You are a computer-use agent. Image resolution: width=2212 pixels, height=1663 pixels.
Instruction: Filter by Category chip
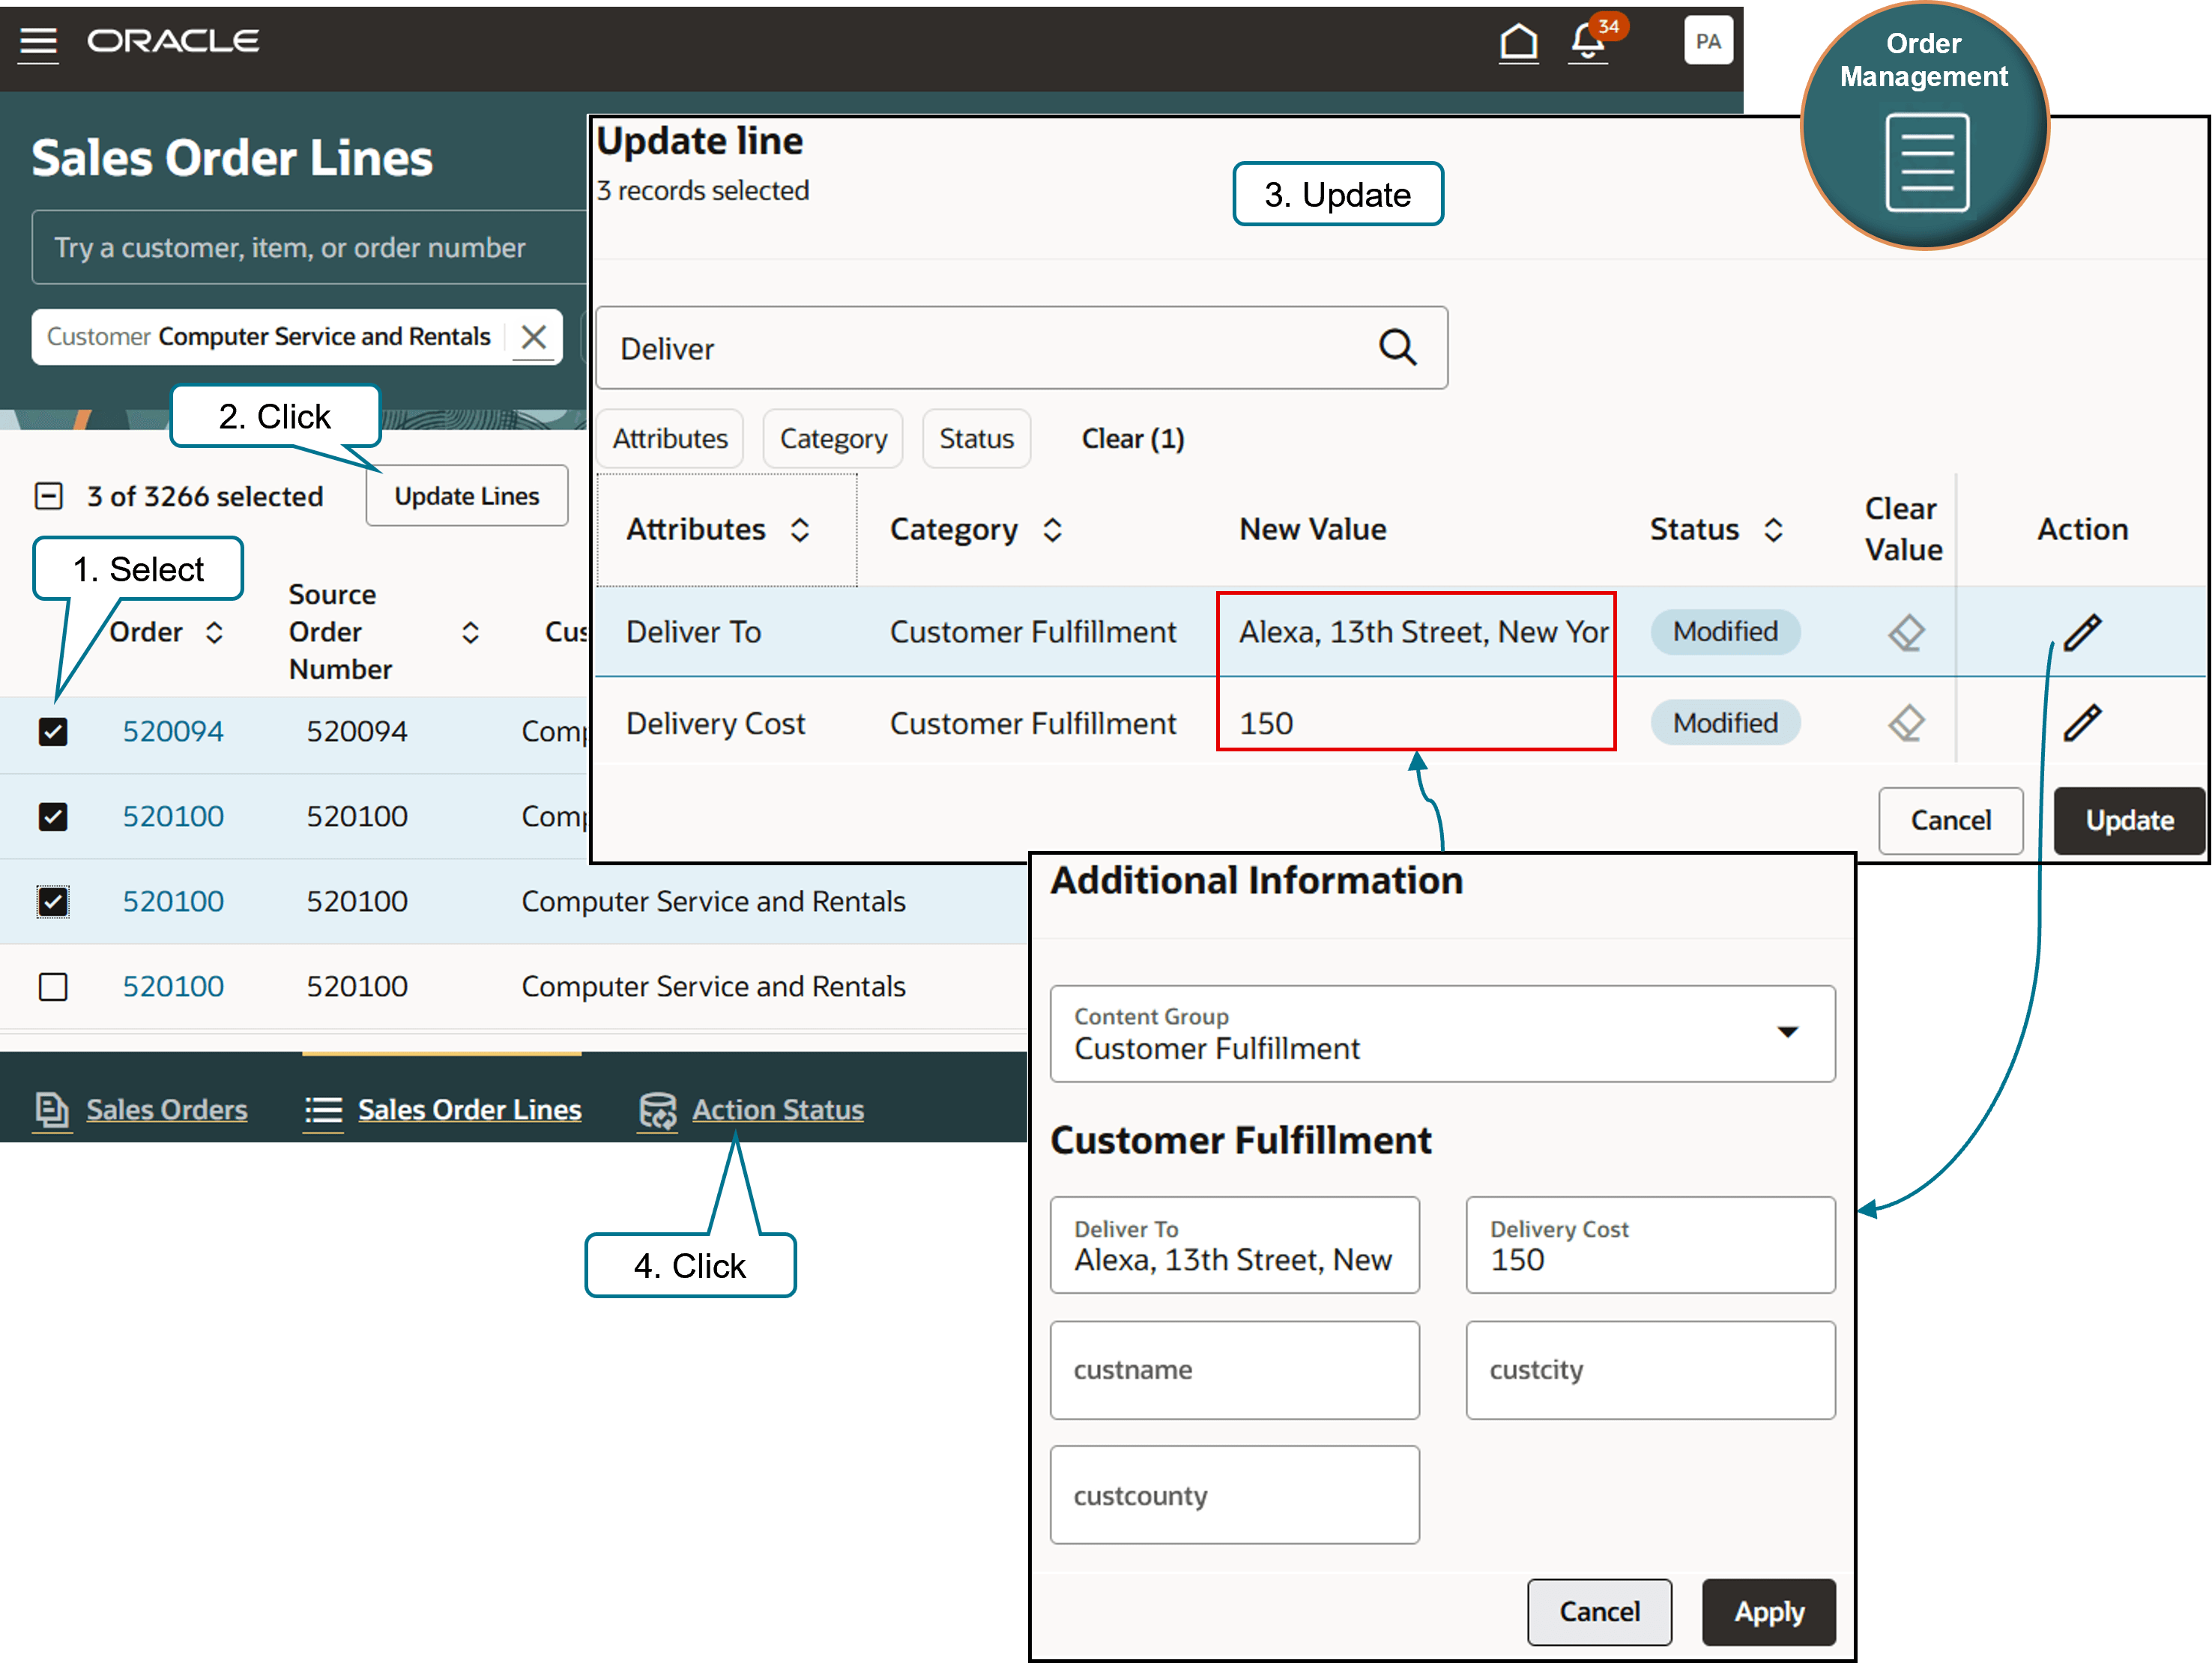[x=833, y=439]
